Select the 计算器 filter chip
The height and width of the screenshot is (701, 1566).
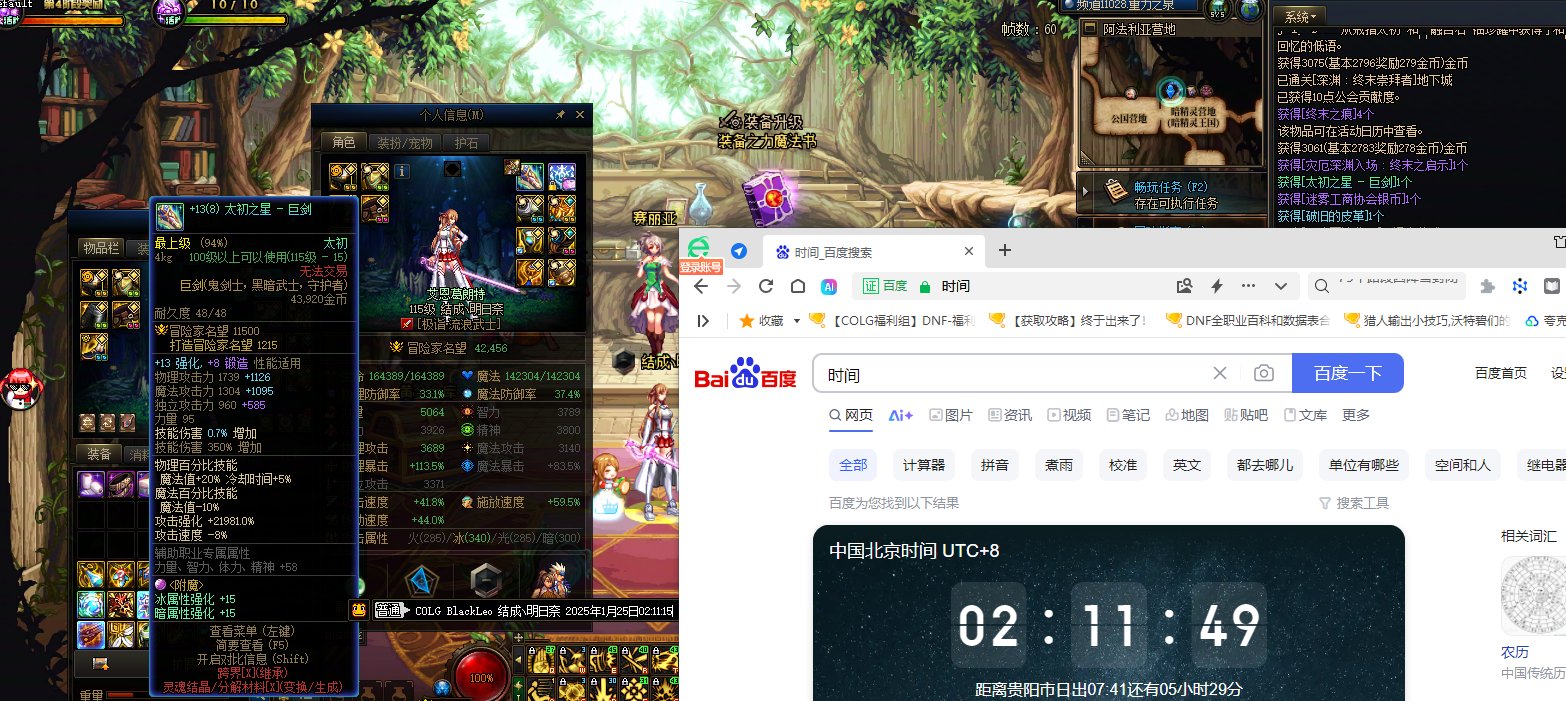pyautogui.click(x=923, y=465)
